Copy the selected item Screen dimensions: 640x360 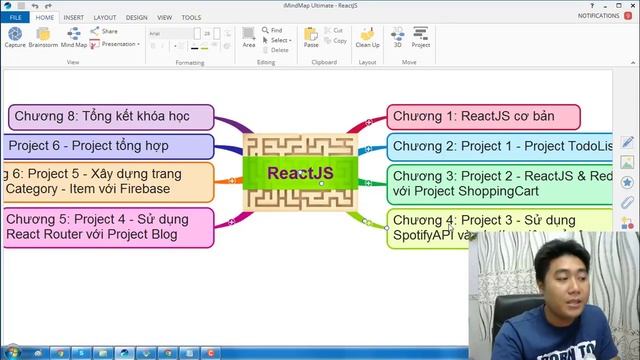(x=336, y=41)
